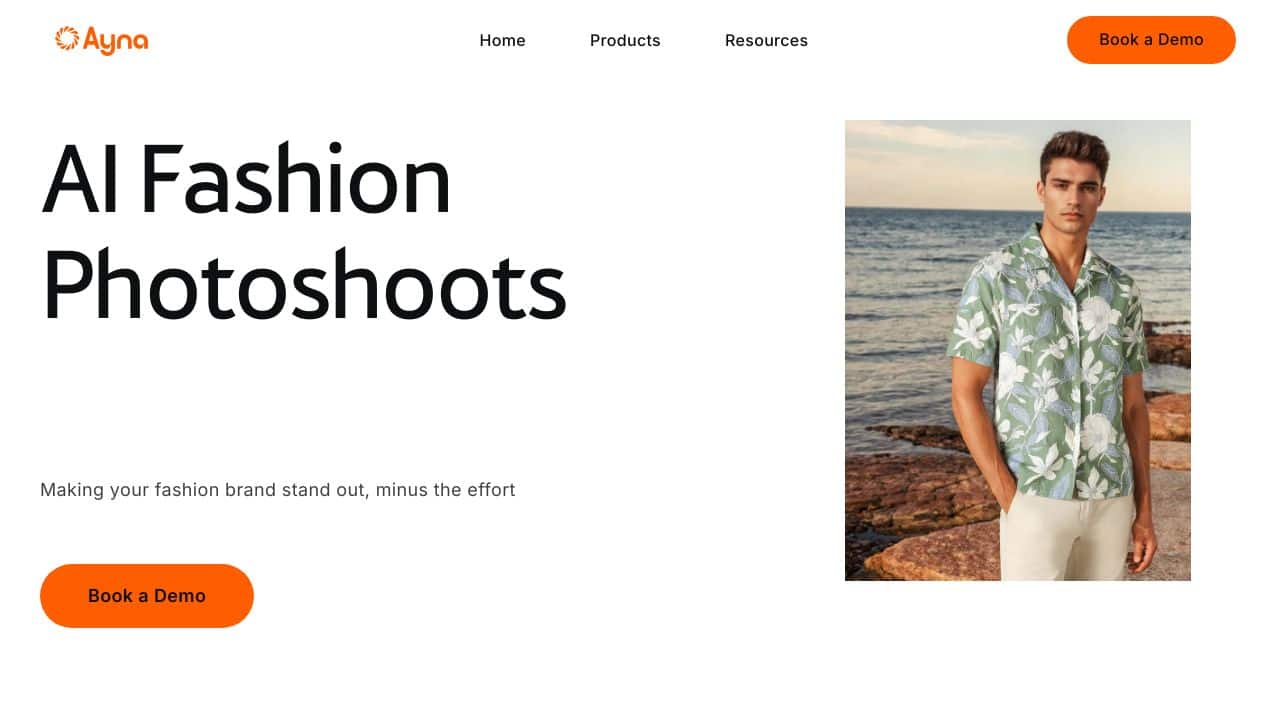Image resolution: width=1280 pixels, height=720 pixels.
Task: Click the "AI Fashion" heading line
Action: tap(246, 180)
